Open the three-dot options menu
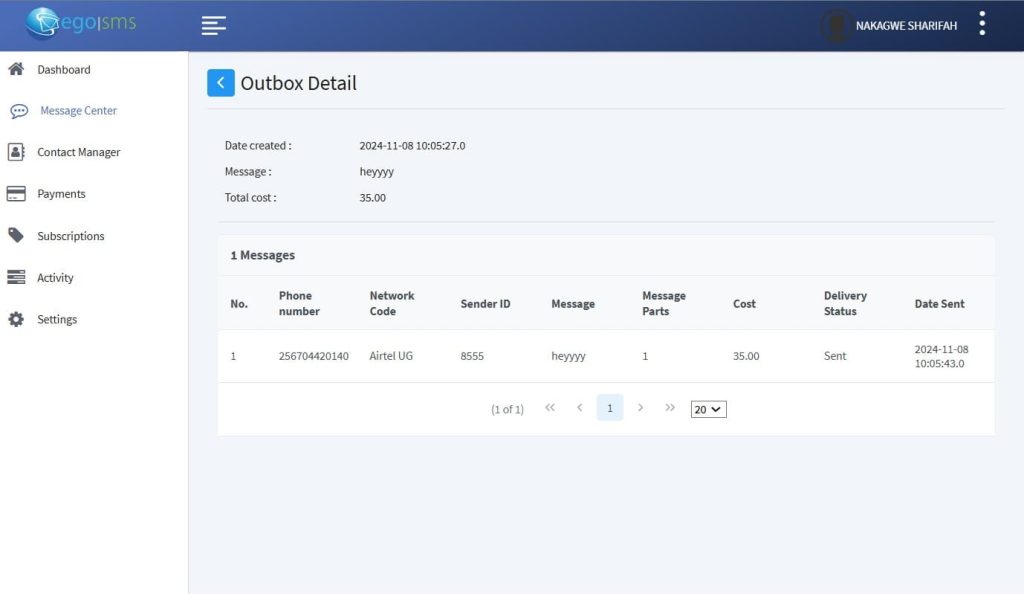 point(982,24)
